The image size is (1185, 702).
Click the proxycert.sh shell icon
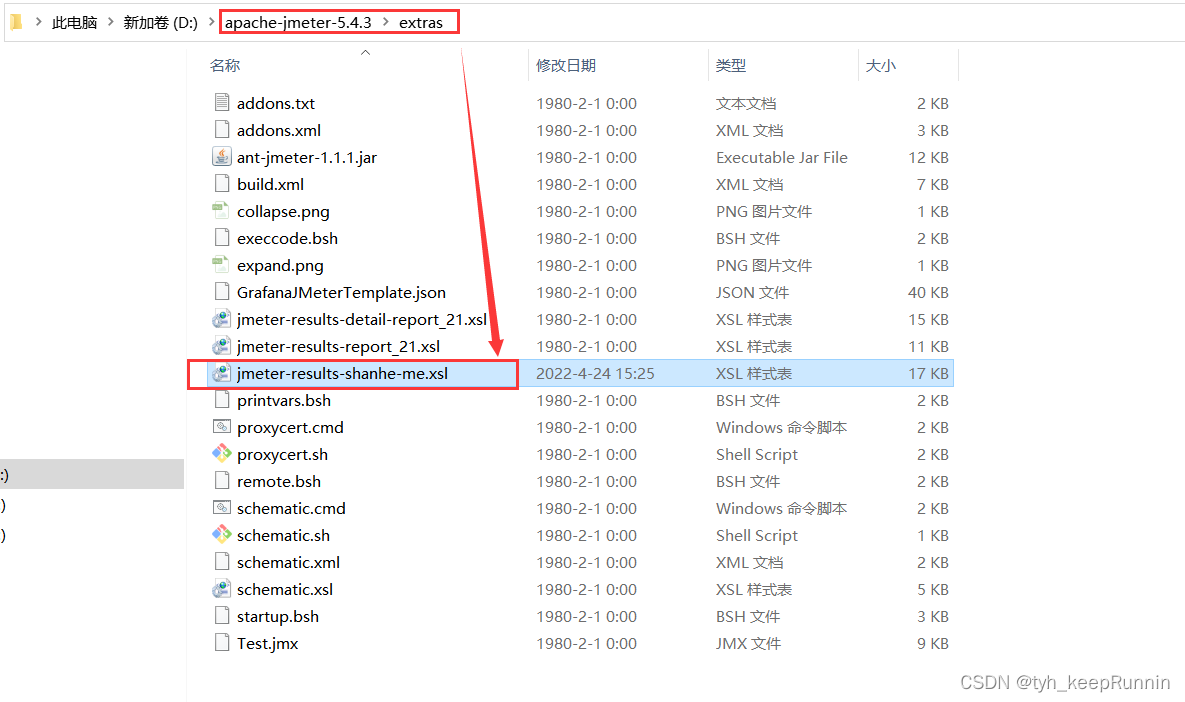[x=221, y=453]
